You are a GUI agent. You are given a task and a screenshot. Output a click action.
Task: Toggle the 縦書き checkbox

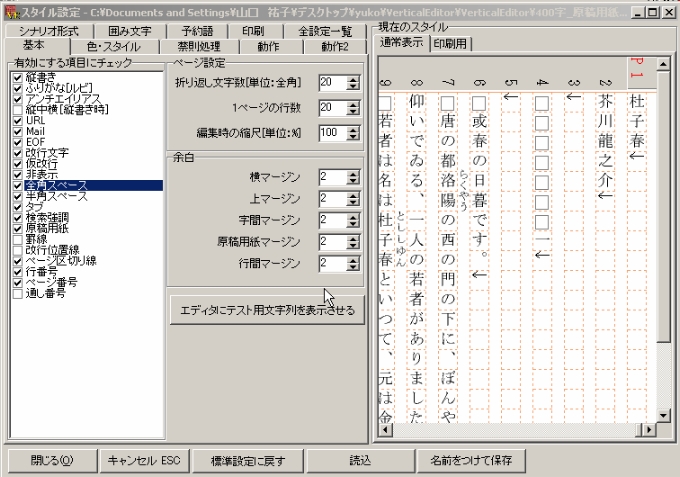[x=18, y=78]
